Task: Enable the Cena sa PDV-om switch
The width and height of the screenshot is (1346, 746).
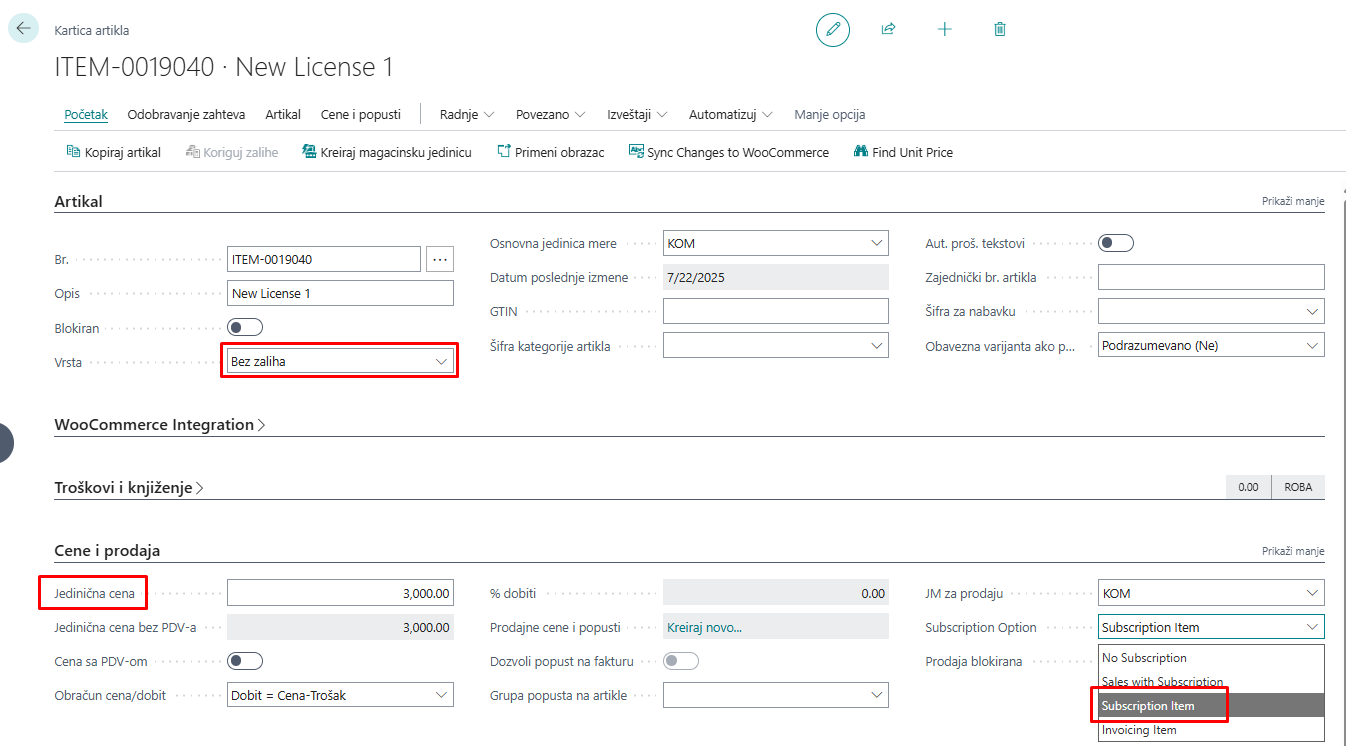Action: (x=245, y=660)
